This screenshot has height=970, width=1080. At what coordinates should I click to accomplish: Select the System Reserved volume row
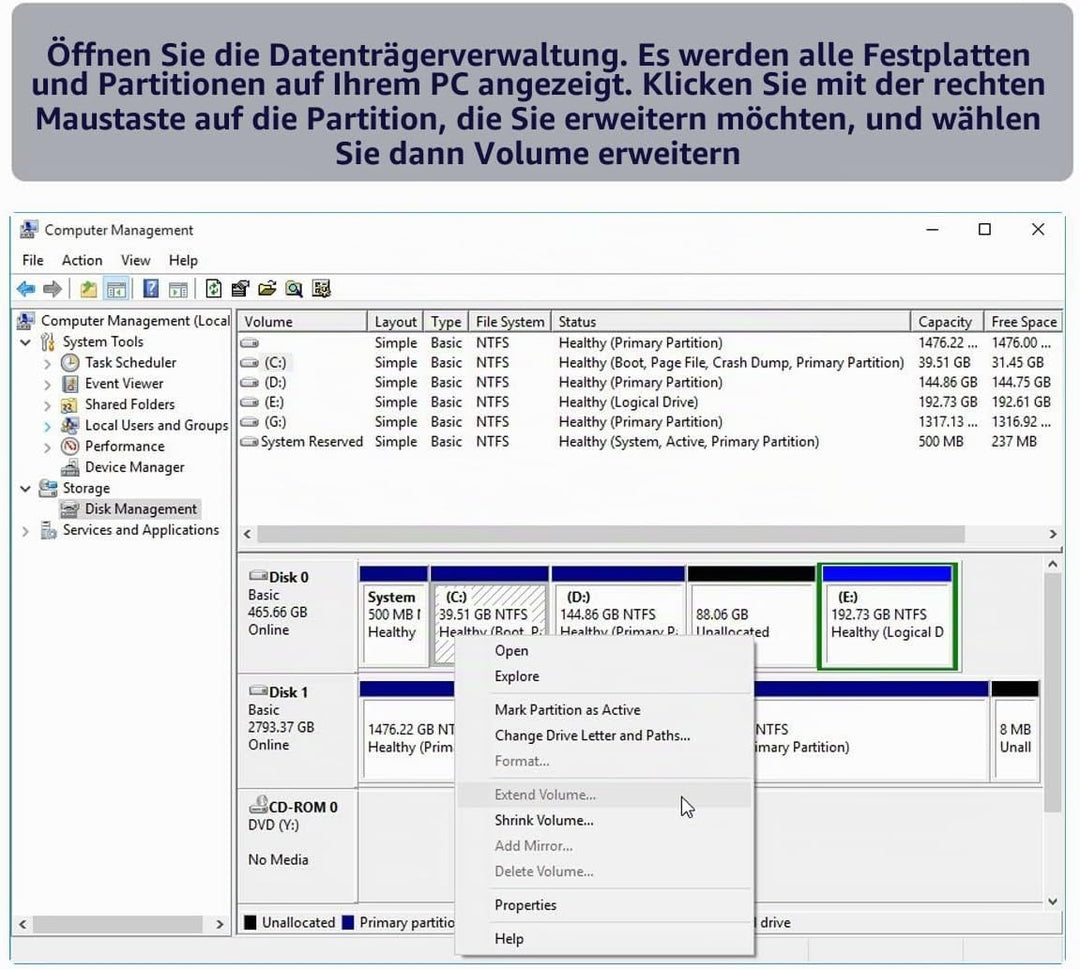click(650, 442)
